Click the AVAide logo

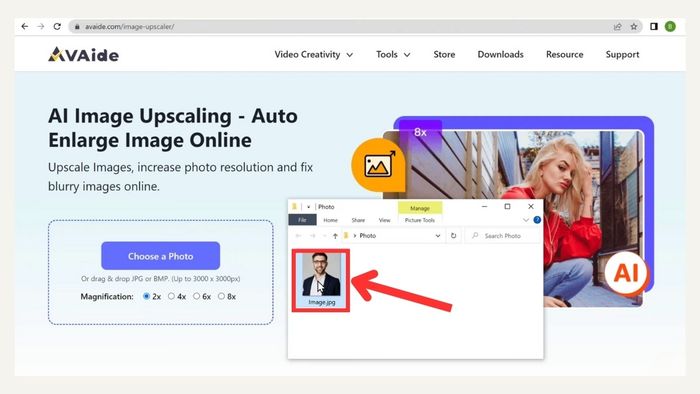pyautogui.click(x=83, y=54)
